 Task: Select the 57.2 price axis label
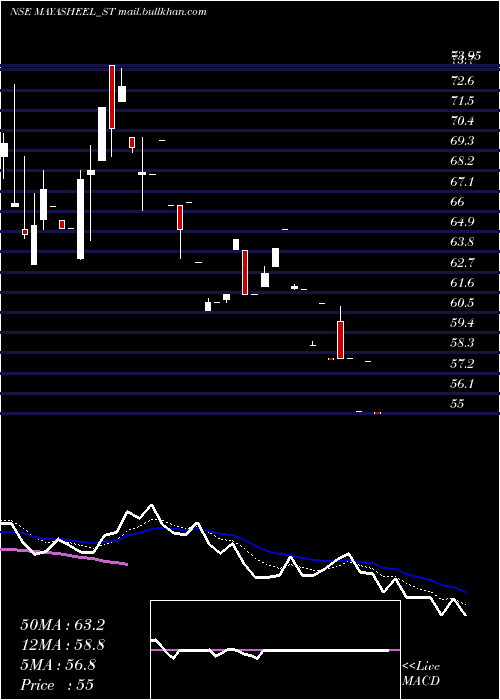462,364
